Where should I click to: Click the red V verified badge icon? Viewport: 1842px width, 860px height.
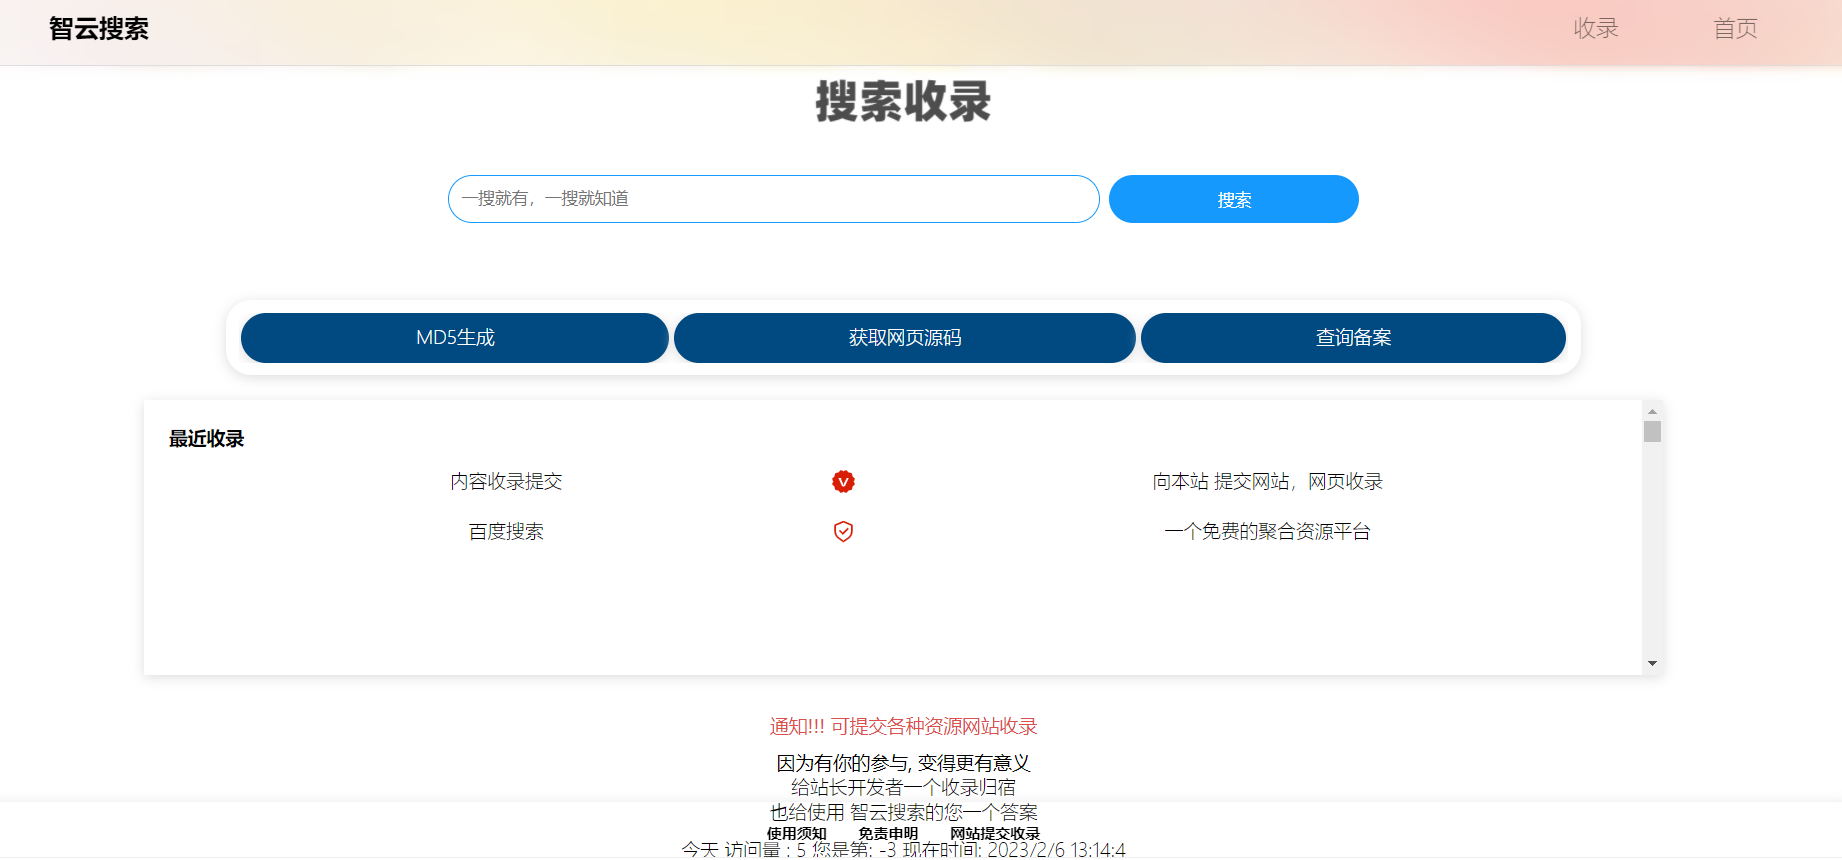(843, 482)
